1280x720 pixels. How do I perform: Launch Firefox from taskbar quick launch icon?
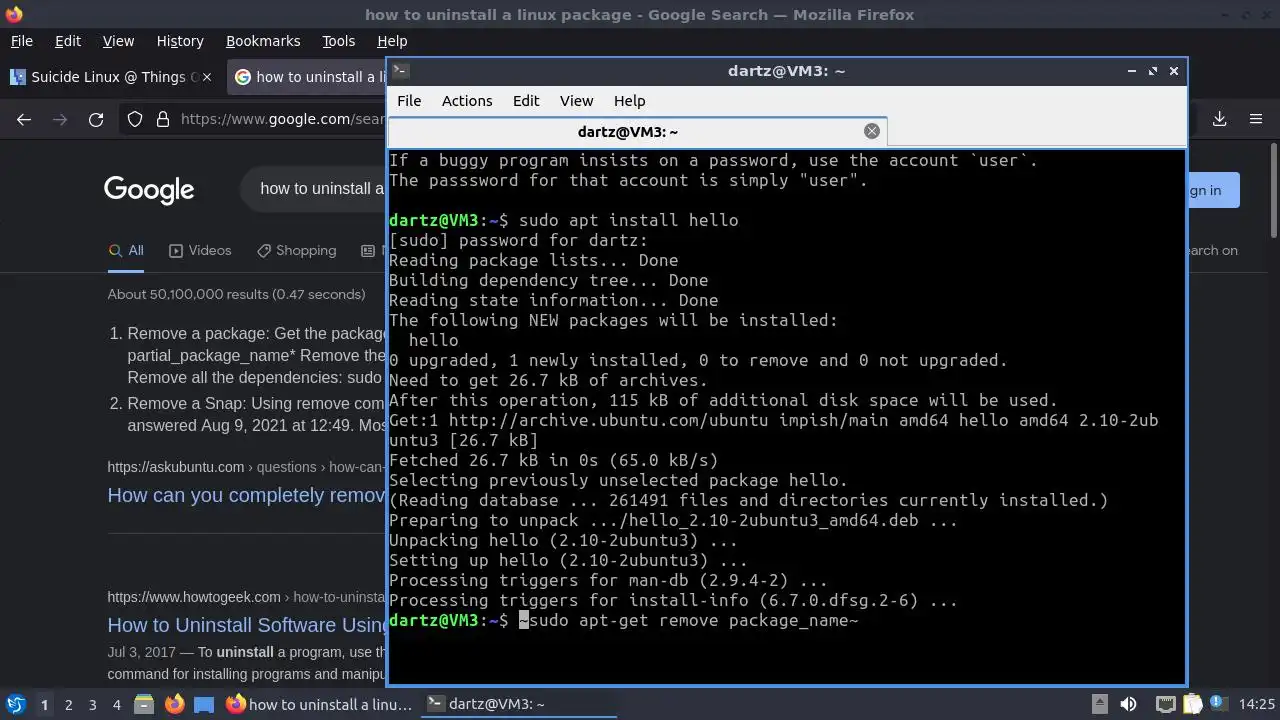(174, 704)
